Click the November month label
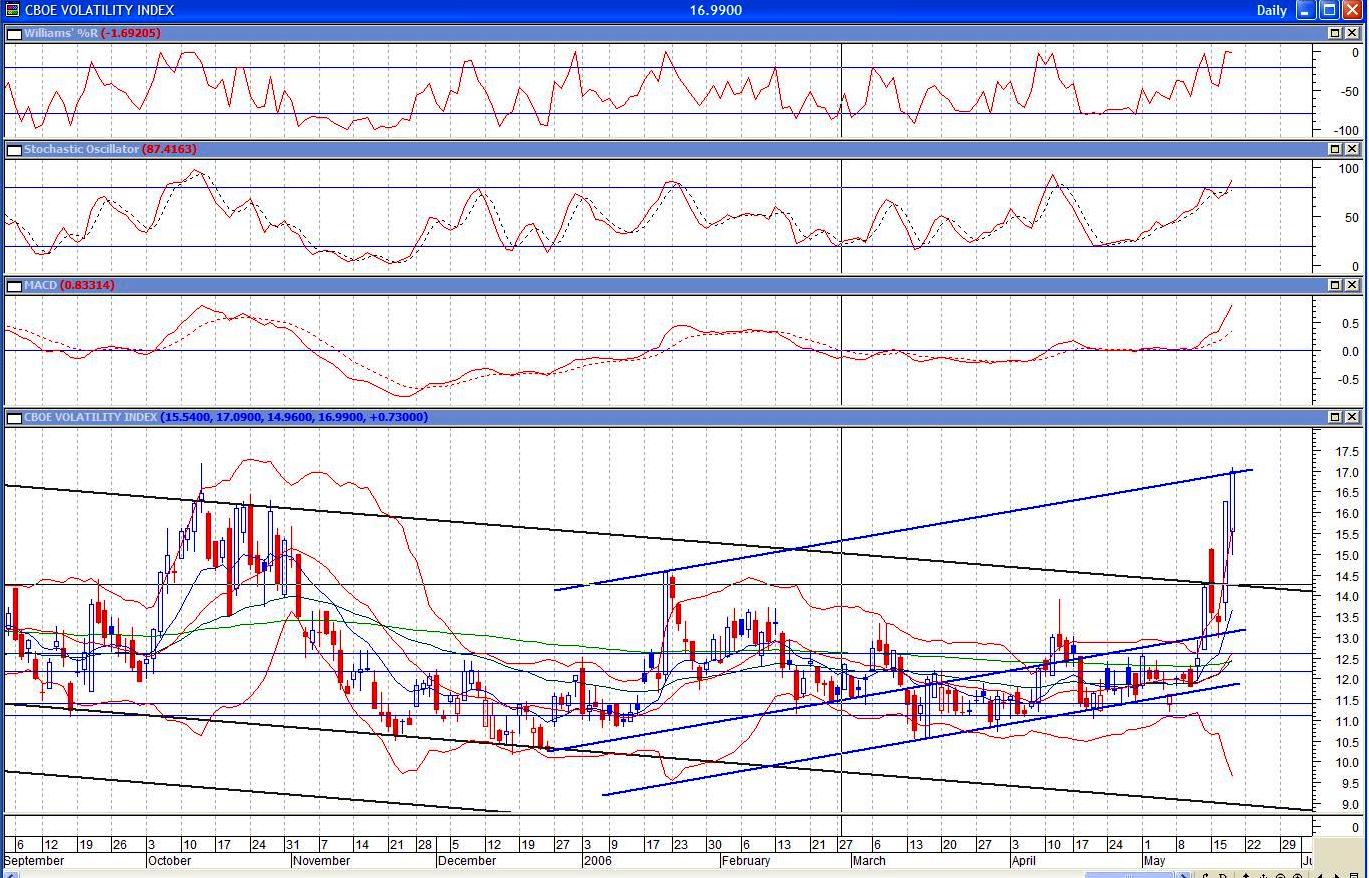 tap(322, 861)
